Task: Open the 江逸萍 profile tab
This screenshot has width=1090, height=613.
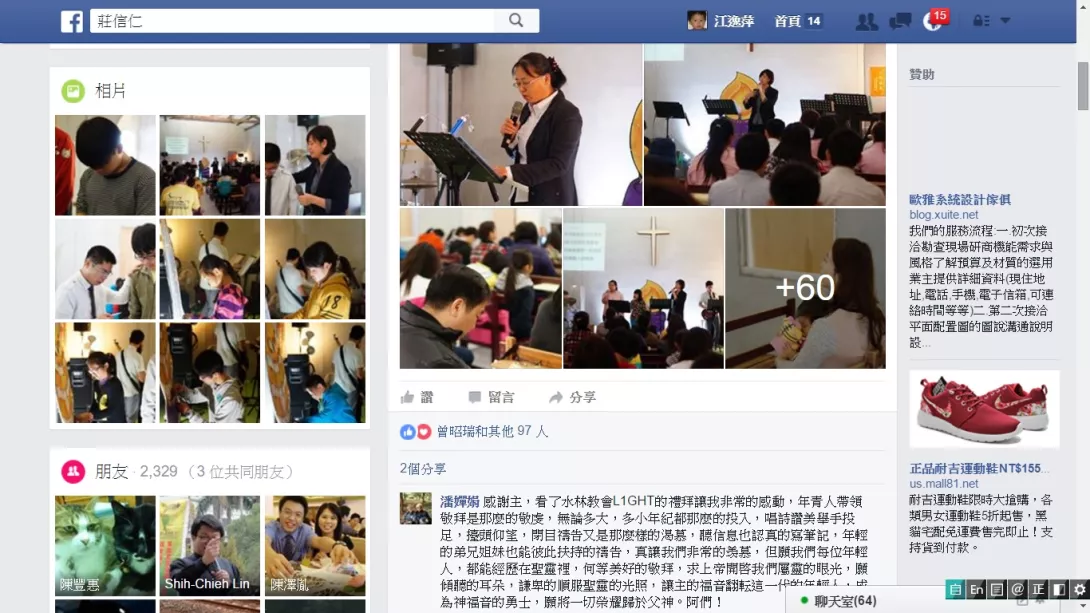Action: pyautogui.click(x=721, y=21)
